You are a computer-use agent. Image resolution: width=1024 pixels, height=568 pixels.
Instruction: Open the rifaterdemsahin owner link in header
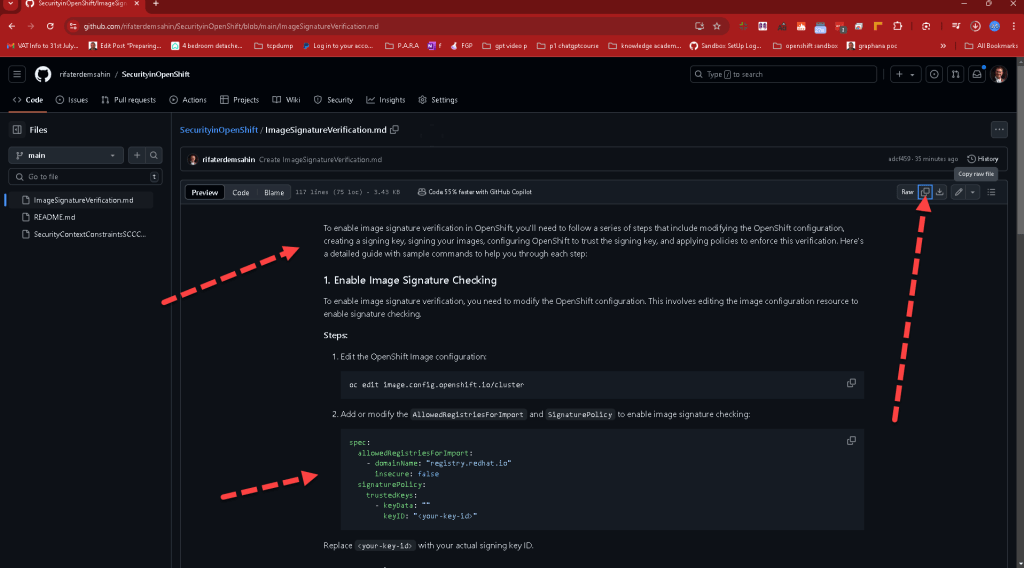(x=85, y=74)
